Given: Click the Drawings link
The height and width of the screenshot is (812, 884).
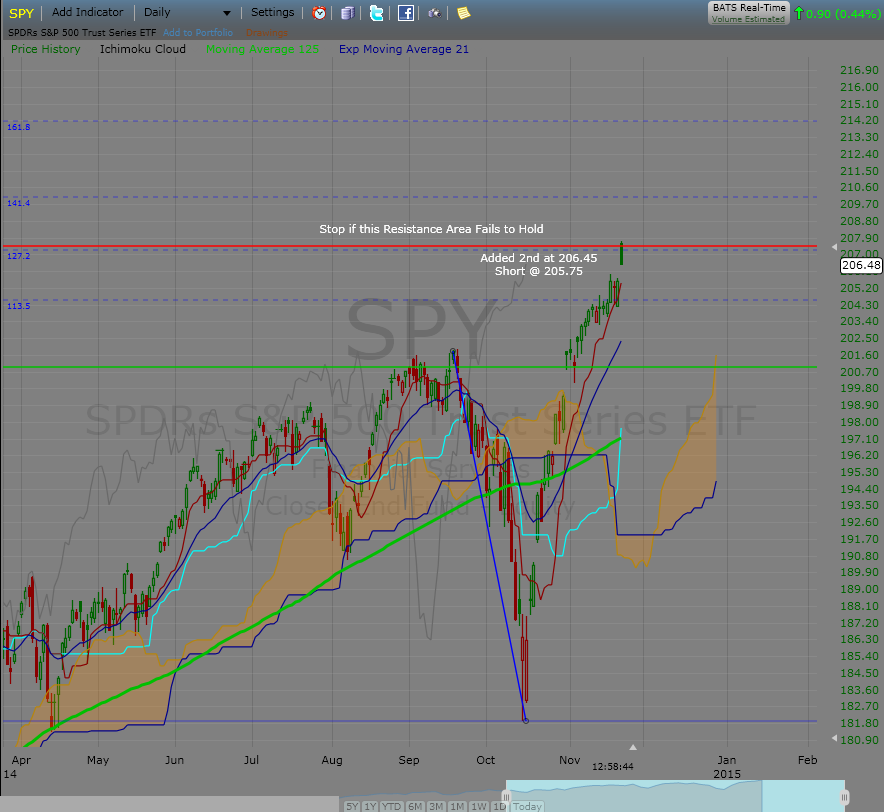Looking at the screenshot, I should point(267,33).
